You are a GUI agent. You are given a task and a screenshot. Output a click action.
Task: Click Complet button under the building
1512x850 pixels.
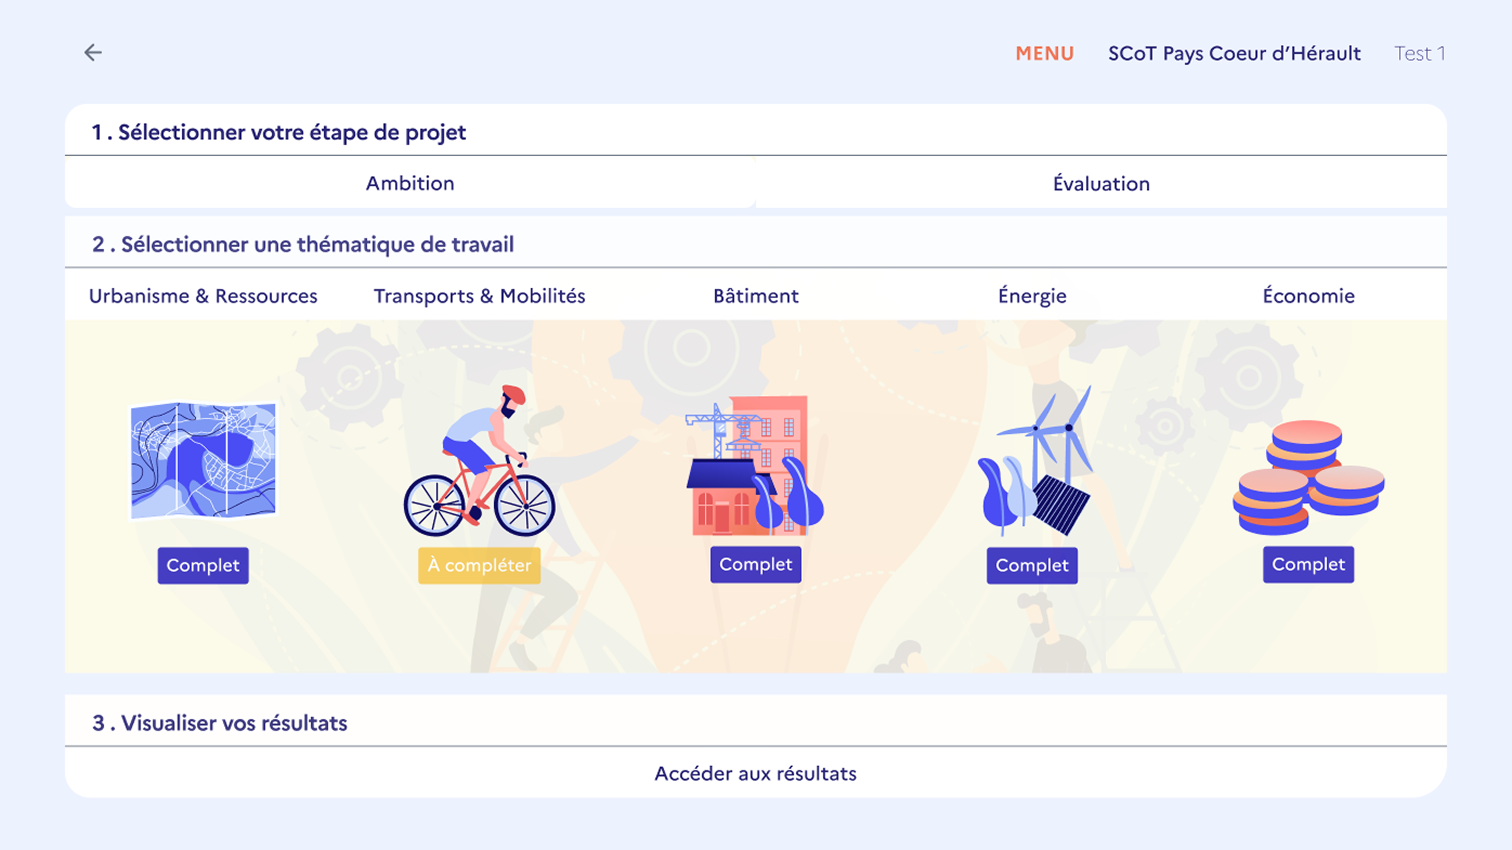(x=756, y=564)
